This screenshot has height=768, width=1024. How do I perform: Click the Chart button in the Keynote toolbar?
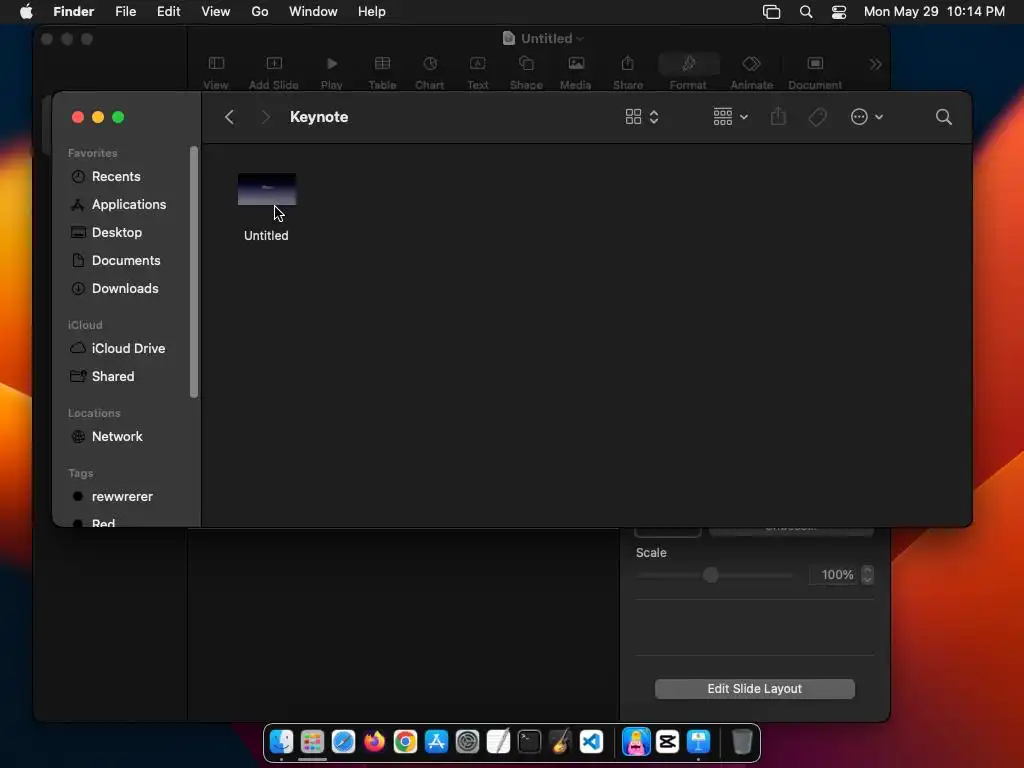(430, 72)
